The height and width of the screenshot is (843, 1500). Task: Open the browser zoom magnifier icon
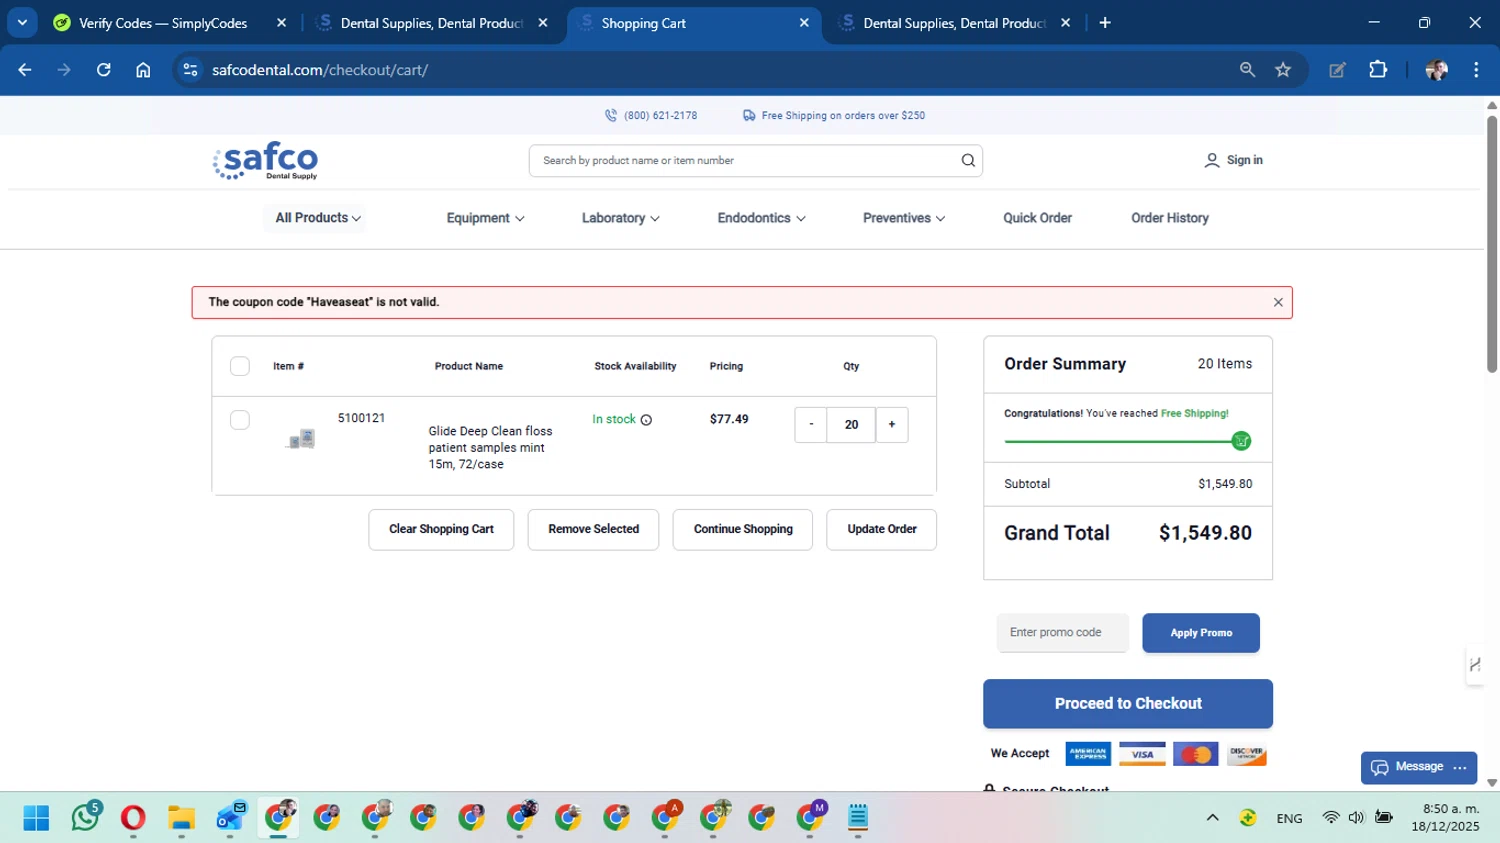pyautogui.click(x=1247, y=69)
